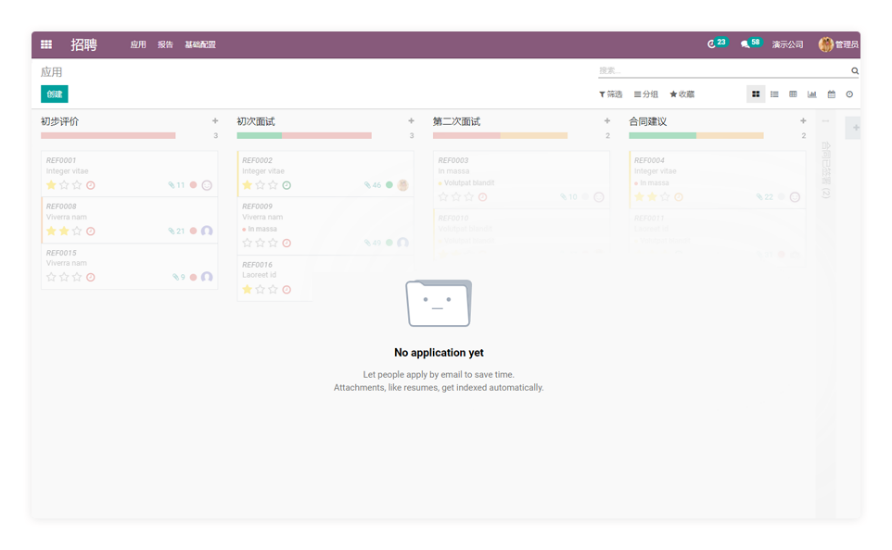
Task: Open the 筛选 filters dropdown
Action: [x=610, y=94]
